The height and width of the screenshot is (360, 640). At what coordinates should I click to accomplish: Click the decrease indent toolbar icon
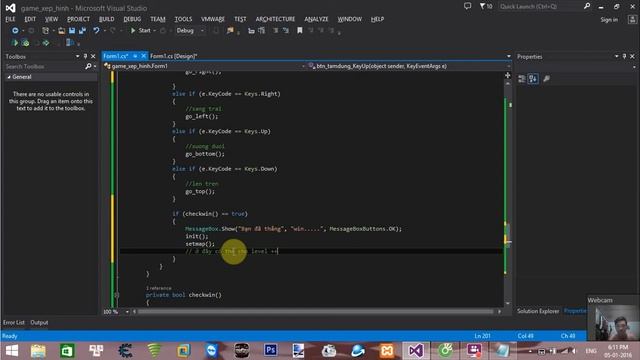(x=251, y=31)
